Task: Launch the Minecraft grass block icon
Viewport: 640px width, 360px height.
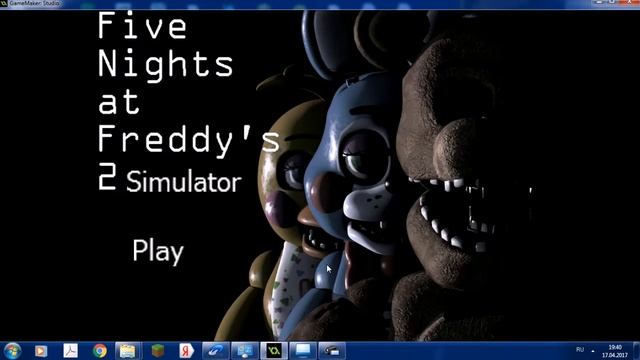Action: click(x=158, y=351)
